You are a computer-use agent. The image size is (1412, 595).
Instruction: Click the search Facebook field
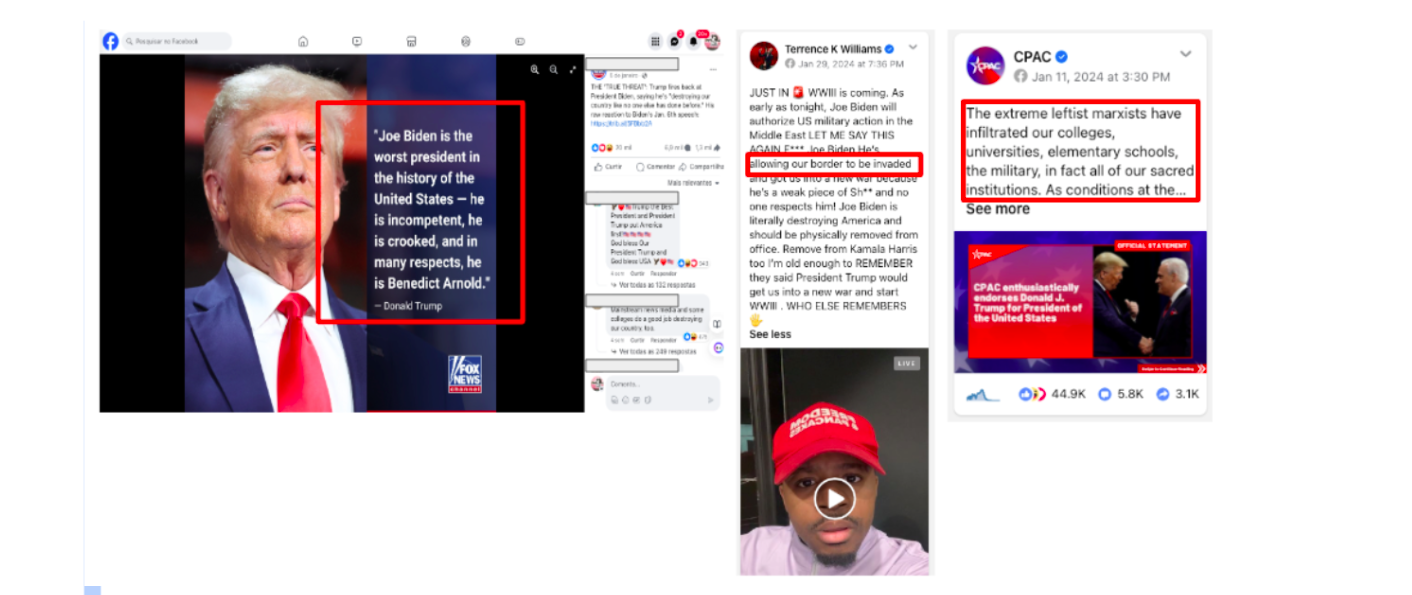(x=177, y=41)
